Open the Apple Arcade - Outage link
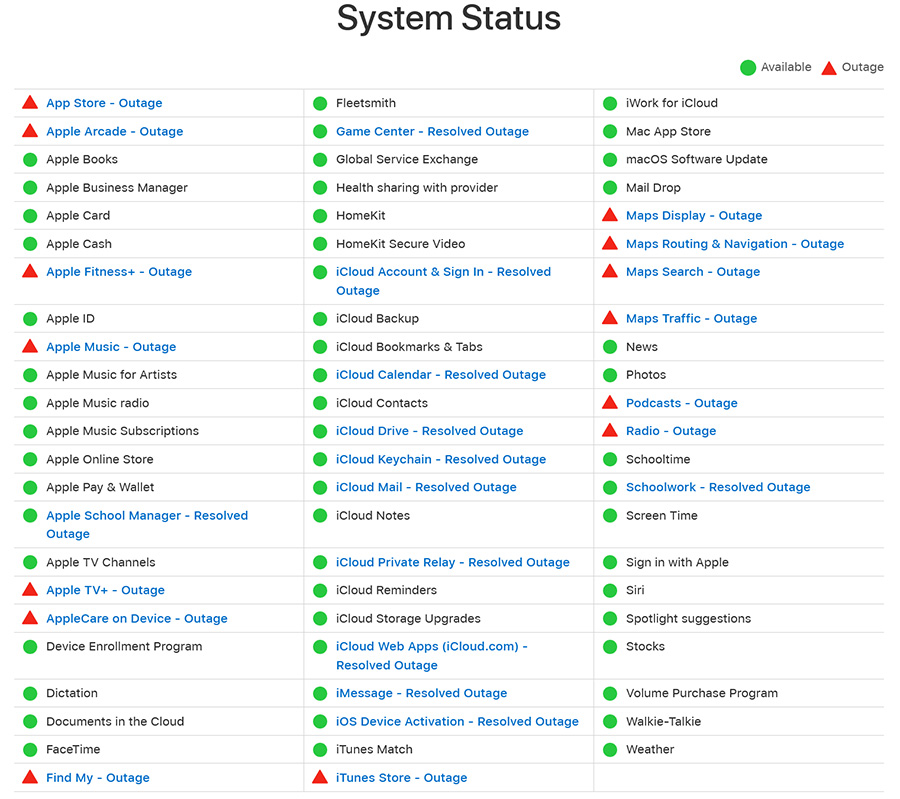900x799 pixels. pyautogui.click(x=114, y=131)
